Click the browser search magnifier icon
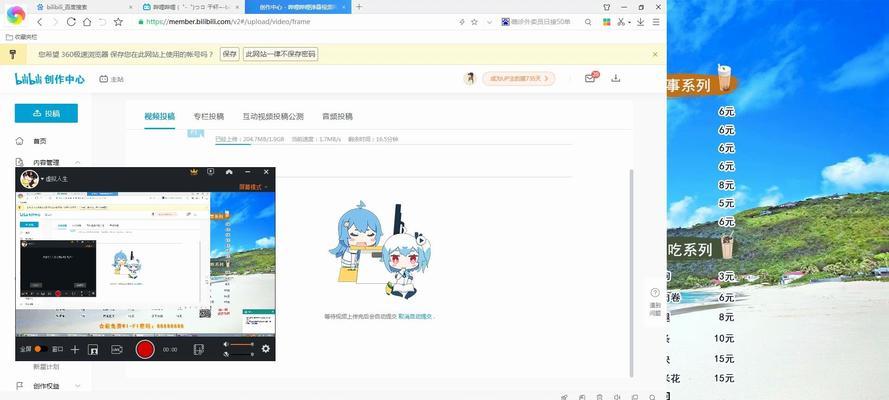The image size is (889, 400). (588, 22)
